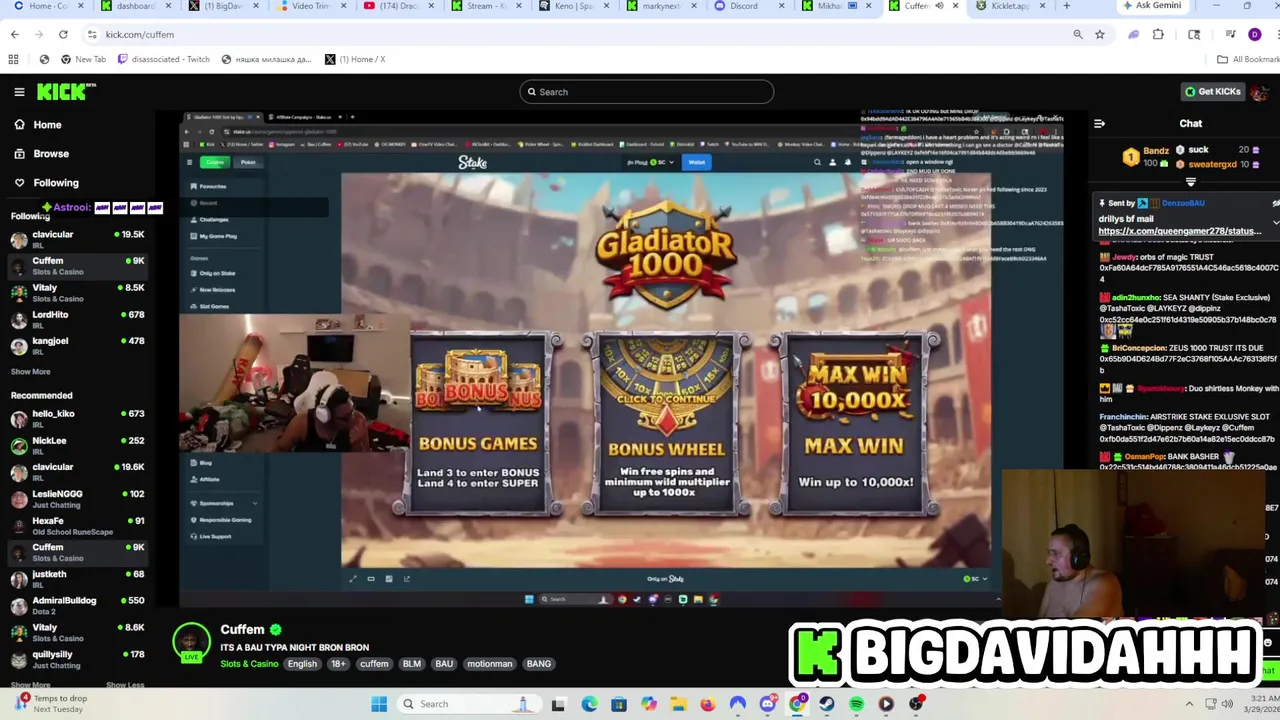
Task: Expand the gift leaderboard arrow
Action: click(1190, 182)
